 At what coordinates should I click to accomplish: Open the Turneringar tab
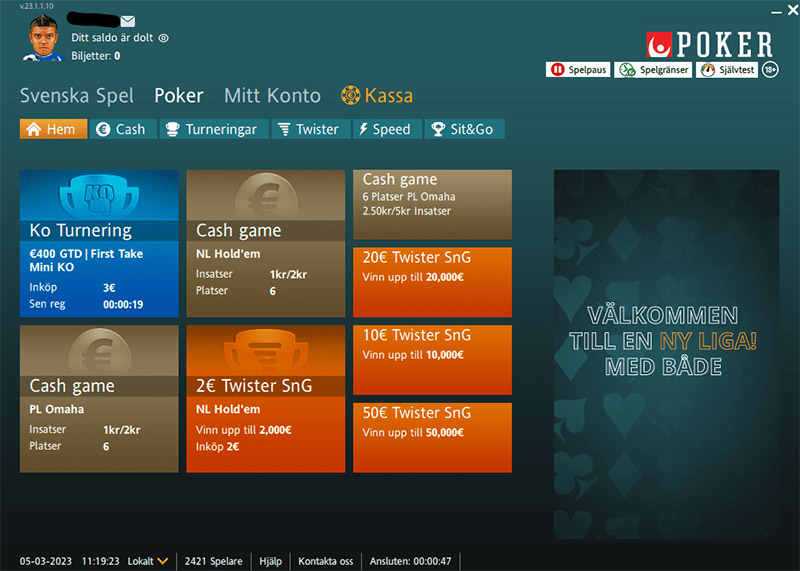(x=214, y=129)
